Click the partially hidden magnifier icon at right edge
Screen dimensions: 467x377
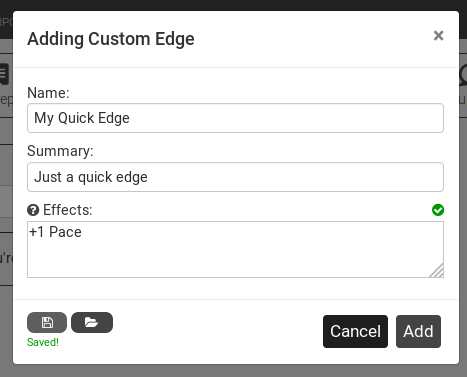[463, 75]
